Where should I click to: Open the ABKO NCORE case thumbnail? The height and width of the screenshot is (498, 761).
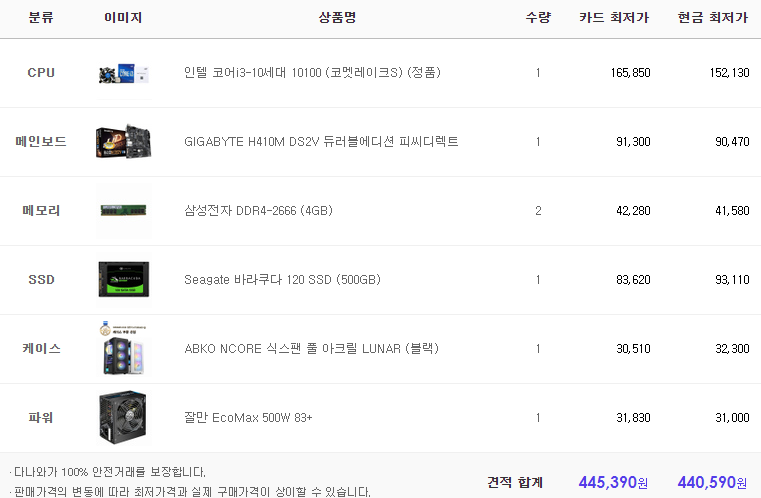click(124, 349)
